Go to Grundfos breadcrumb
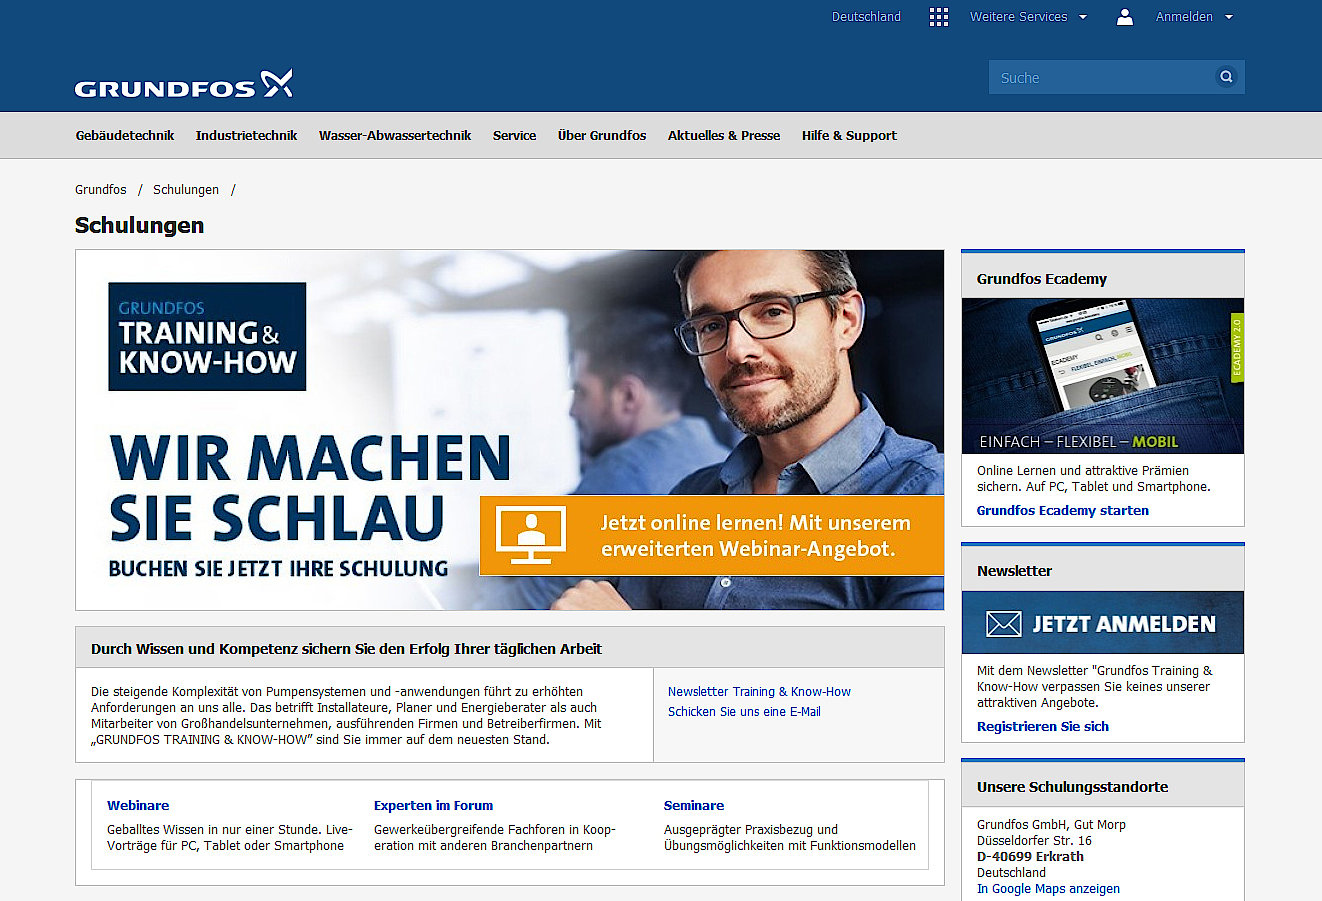This screenshot has height=901, width=1322. 101,189
